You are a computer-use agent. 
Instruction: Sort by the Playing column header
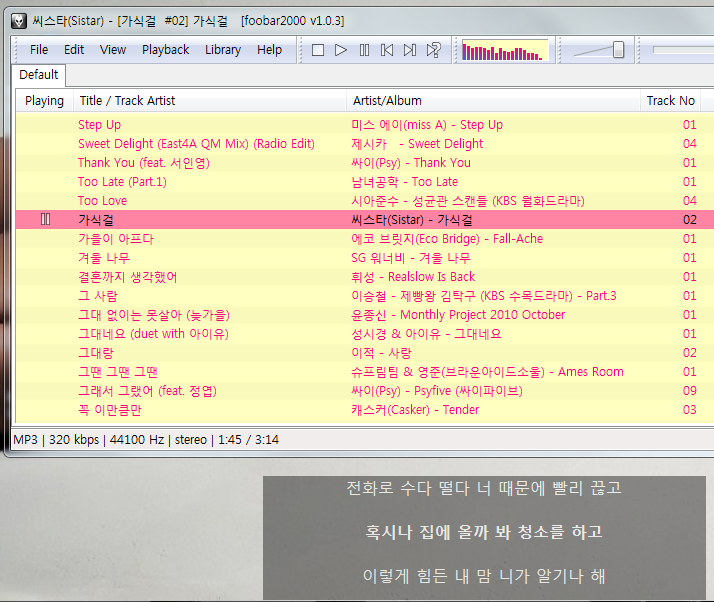click(x=44, y=101)
